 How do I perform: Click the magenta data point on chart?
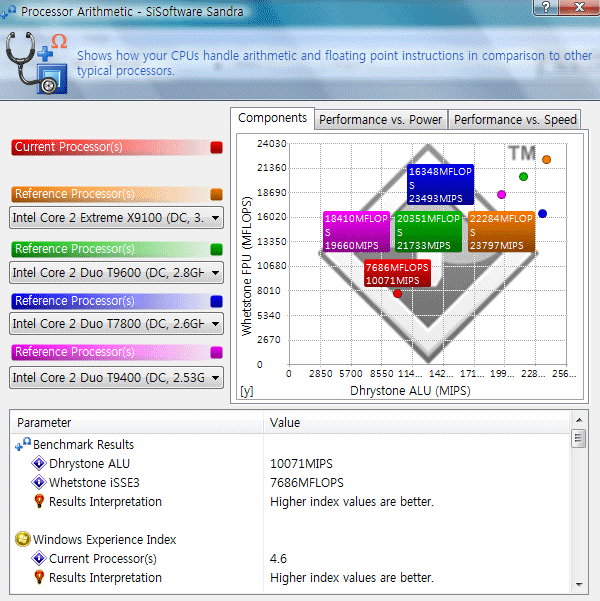[501, 195]
